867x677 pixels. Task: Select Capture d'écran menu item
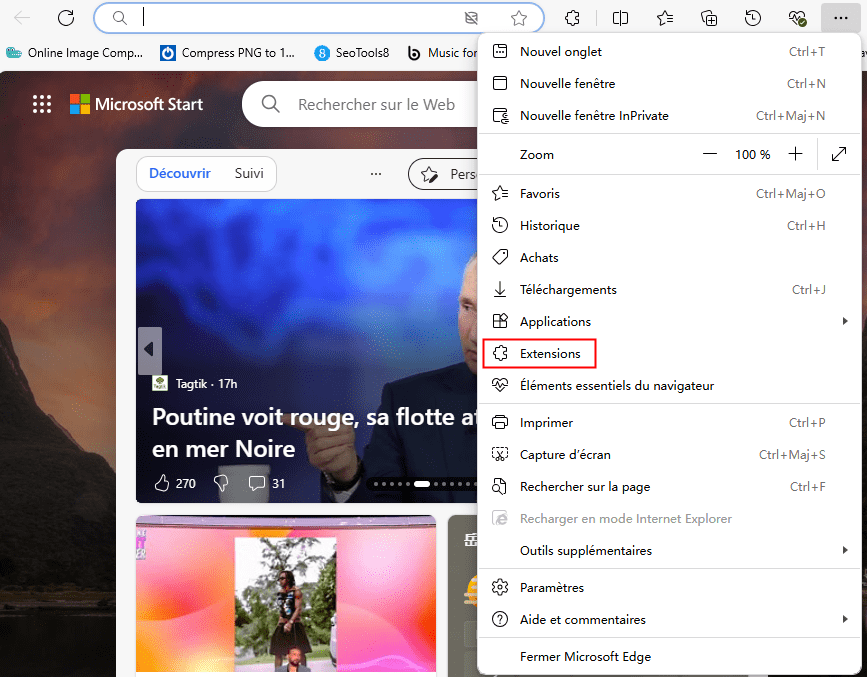(x=669, y=455)
